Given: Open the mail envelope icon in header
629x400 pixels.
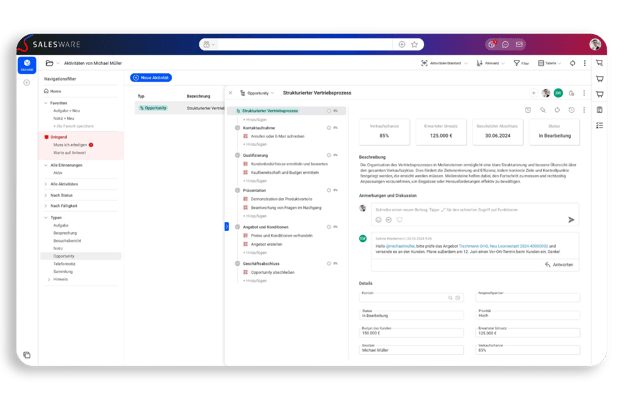Looking at the screenshot, I should click(x=519, y=45).
